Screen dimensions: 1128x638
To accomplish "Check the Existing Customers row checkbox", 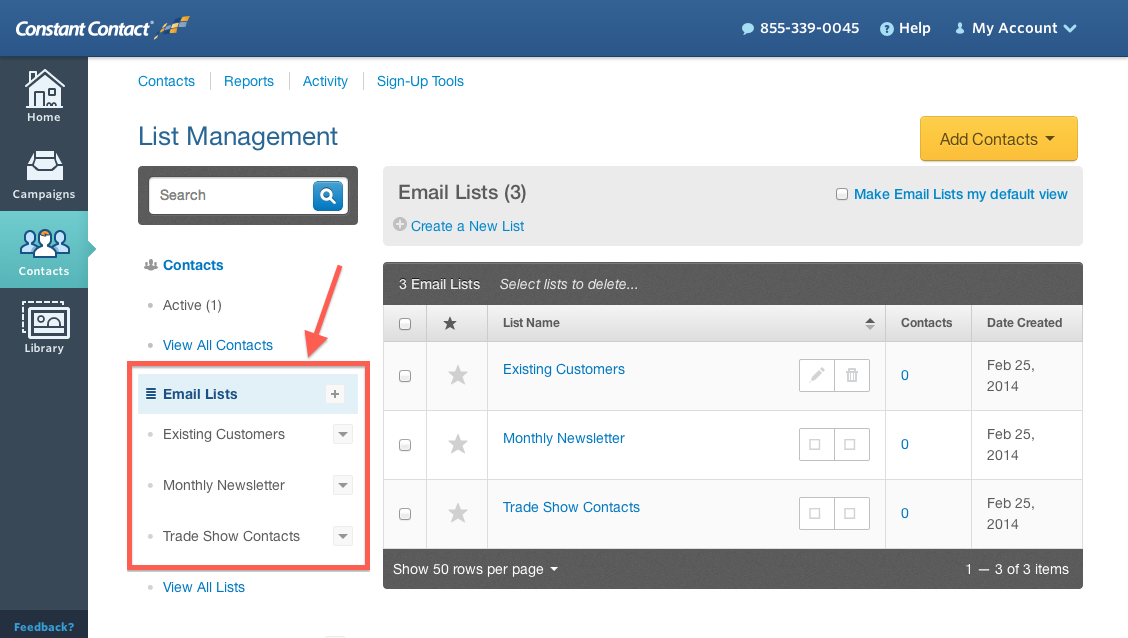I will [405, 375].
